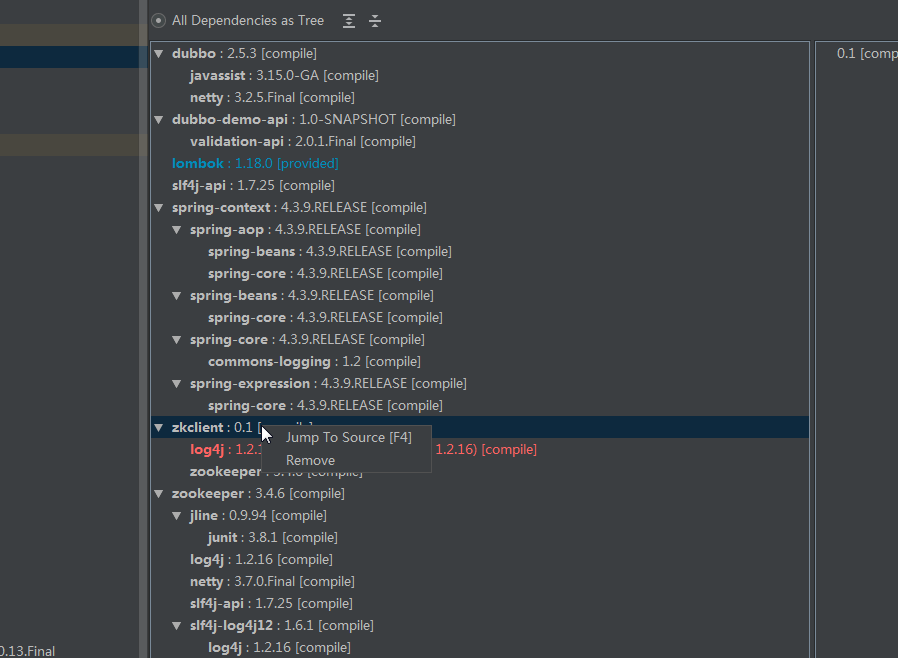The image size is (898, 658).
Task: Collapse the zkclient node arrow
Action: [x=159, y=428]
